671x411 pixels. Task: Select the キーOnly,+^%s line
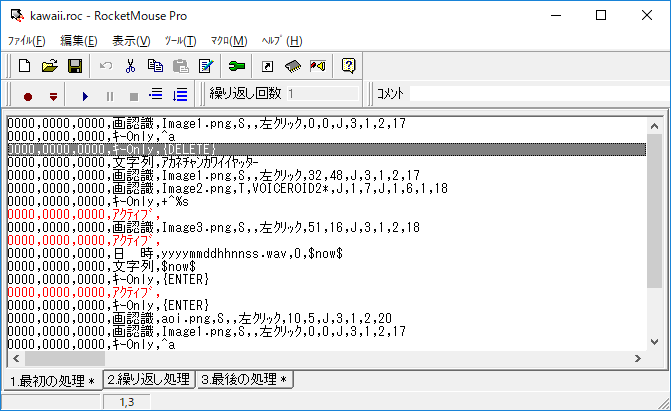point(327,201)
